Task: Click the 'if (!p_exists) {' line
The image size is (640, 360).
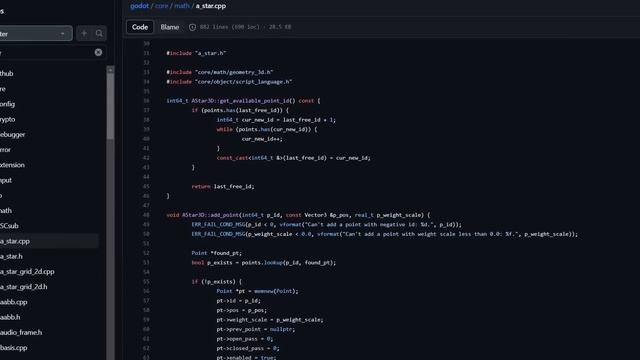Action: (x=217, y=282)
